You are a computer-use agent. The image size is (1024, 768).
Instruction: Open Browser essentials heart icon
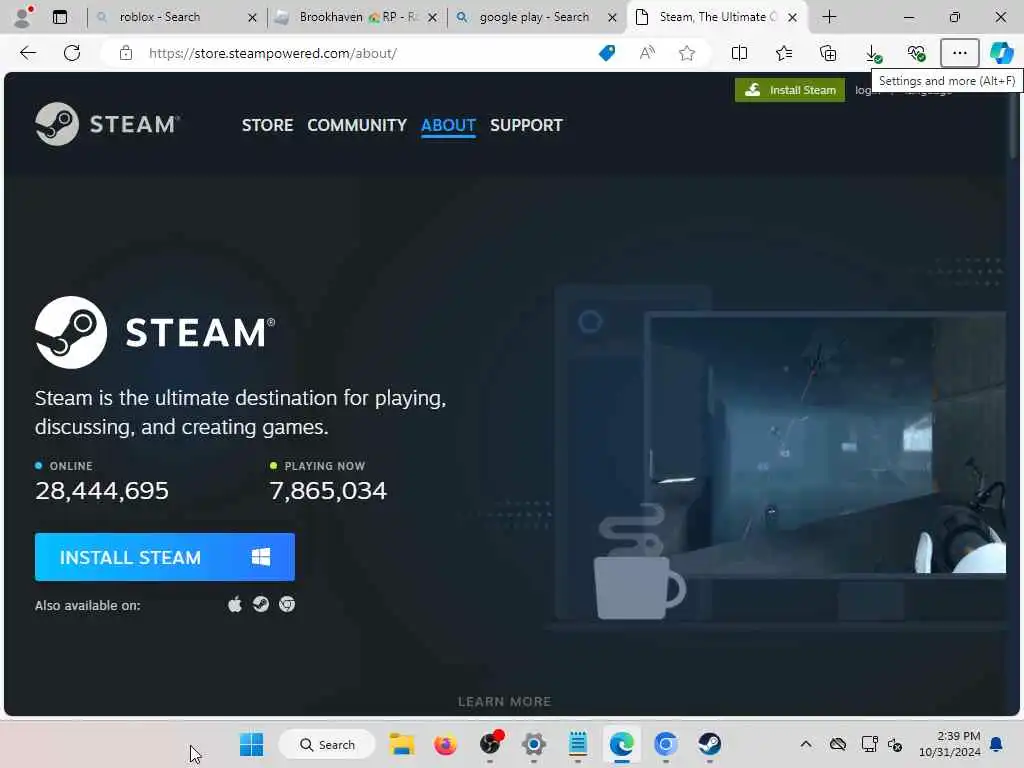pos(916,53)
